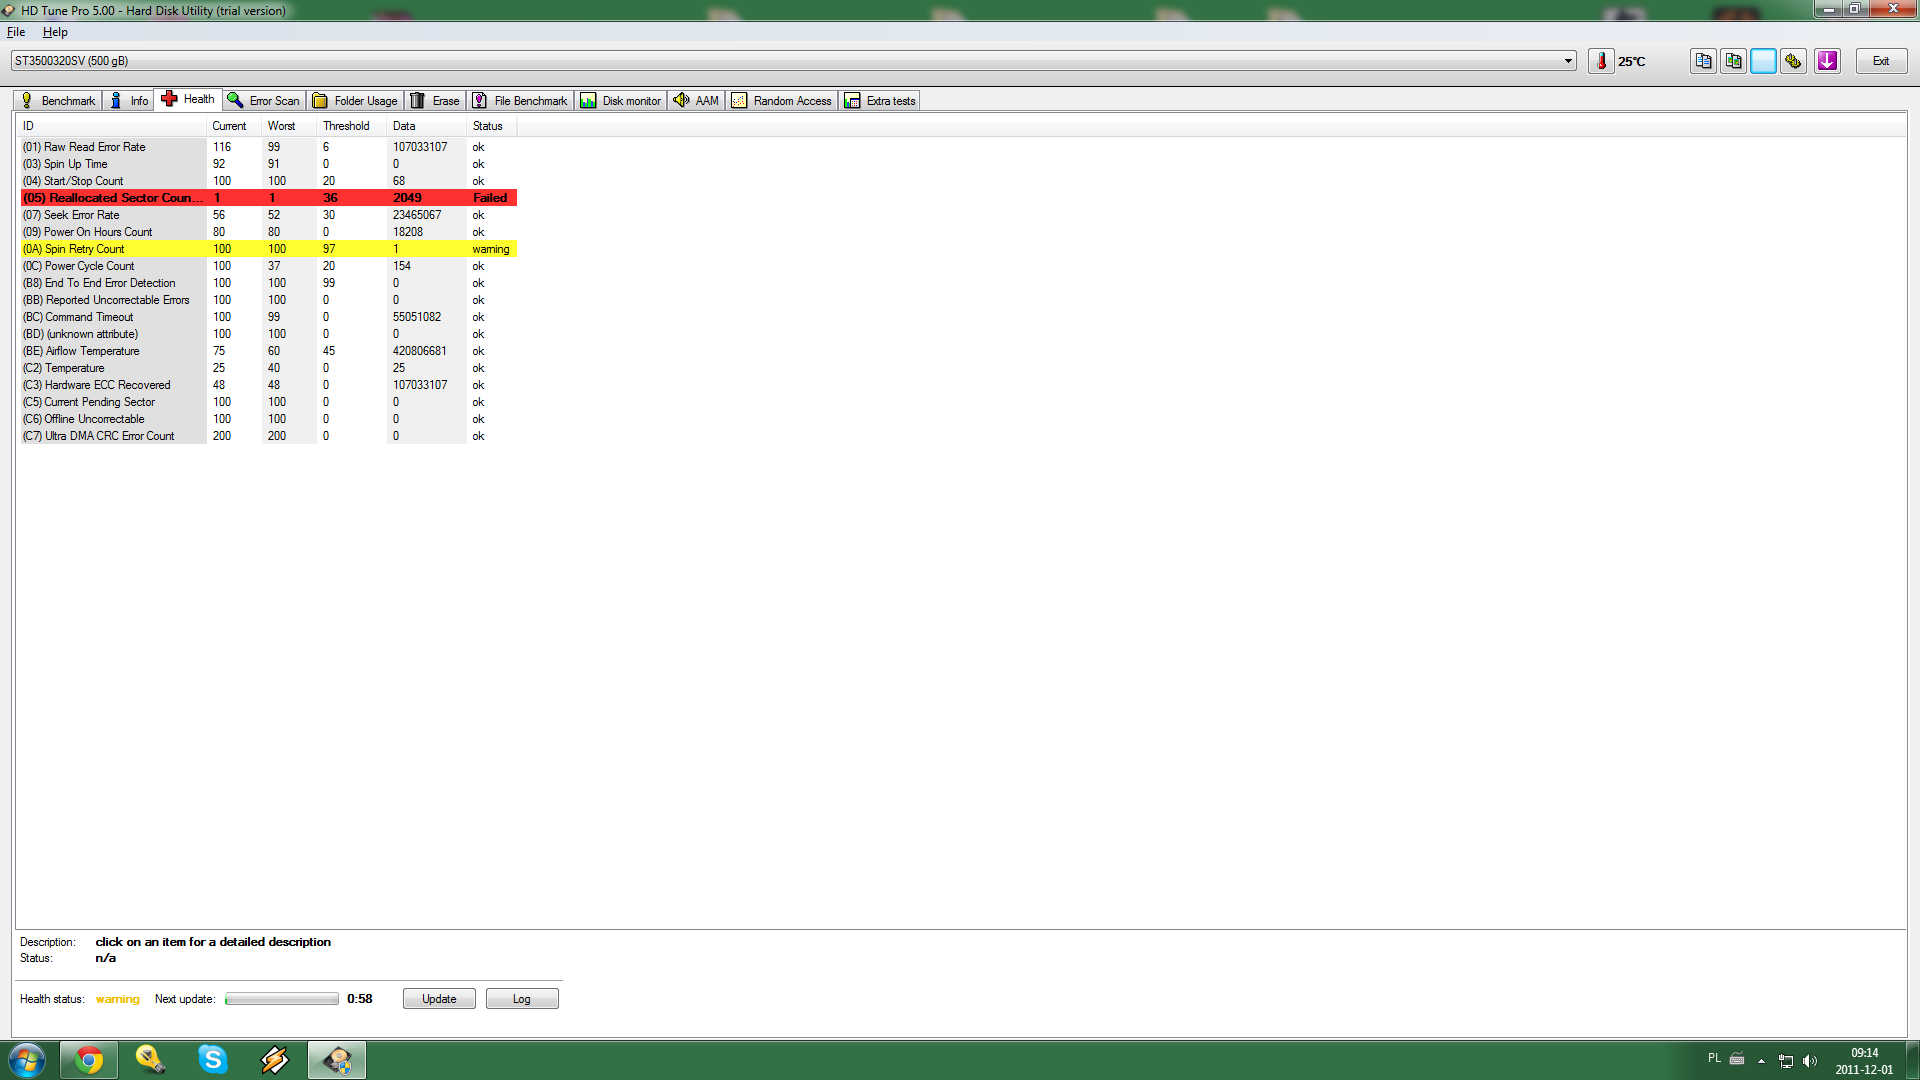Open the lightbulb app in the taskbar
Image resolution: width=1920 pixels, height=1080 pixels.
click(x=151, y=1060)
